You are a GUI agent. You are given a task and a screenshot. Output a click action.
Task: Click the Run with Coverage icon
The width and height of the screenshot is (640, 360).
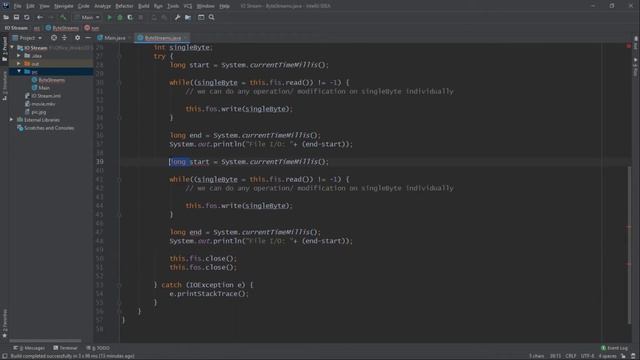[130, 17]
